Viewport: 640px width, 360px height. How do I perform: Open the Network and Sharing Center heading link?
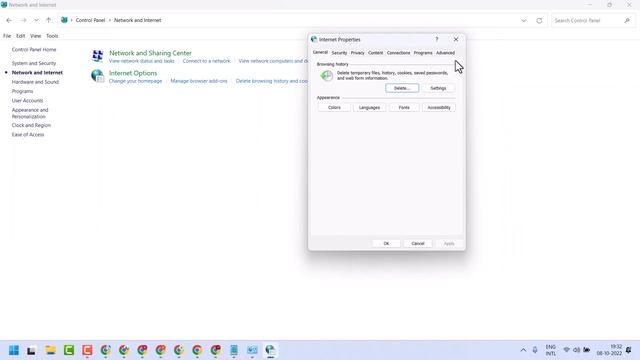coord(150,53)
